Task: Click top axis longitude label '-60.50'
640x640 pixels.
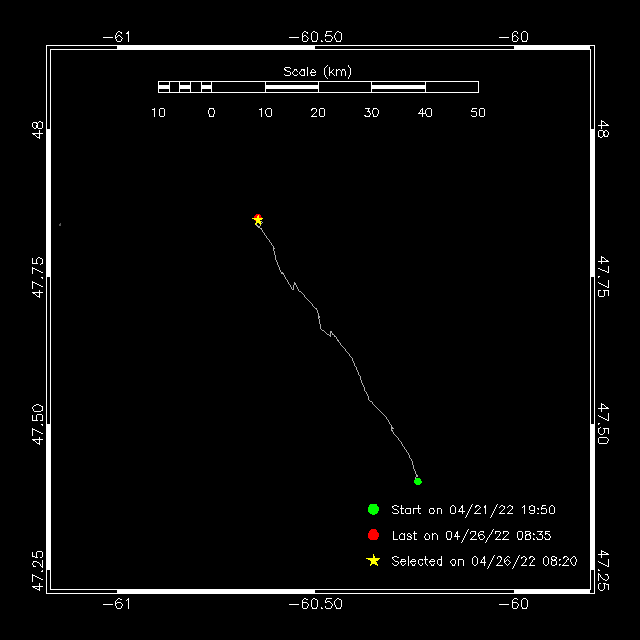Action: coord(316,37)
